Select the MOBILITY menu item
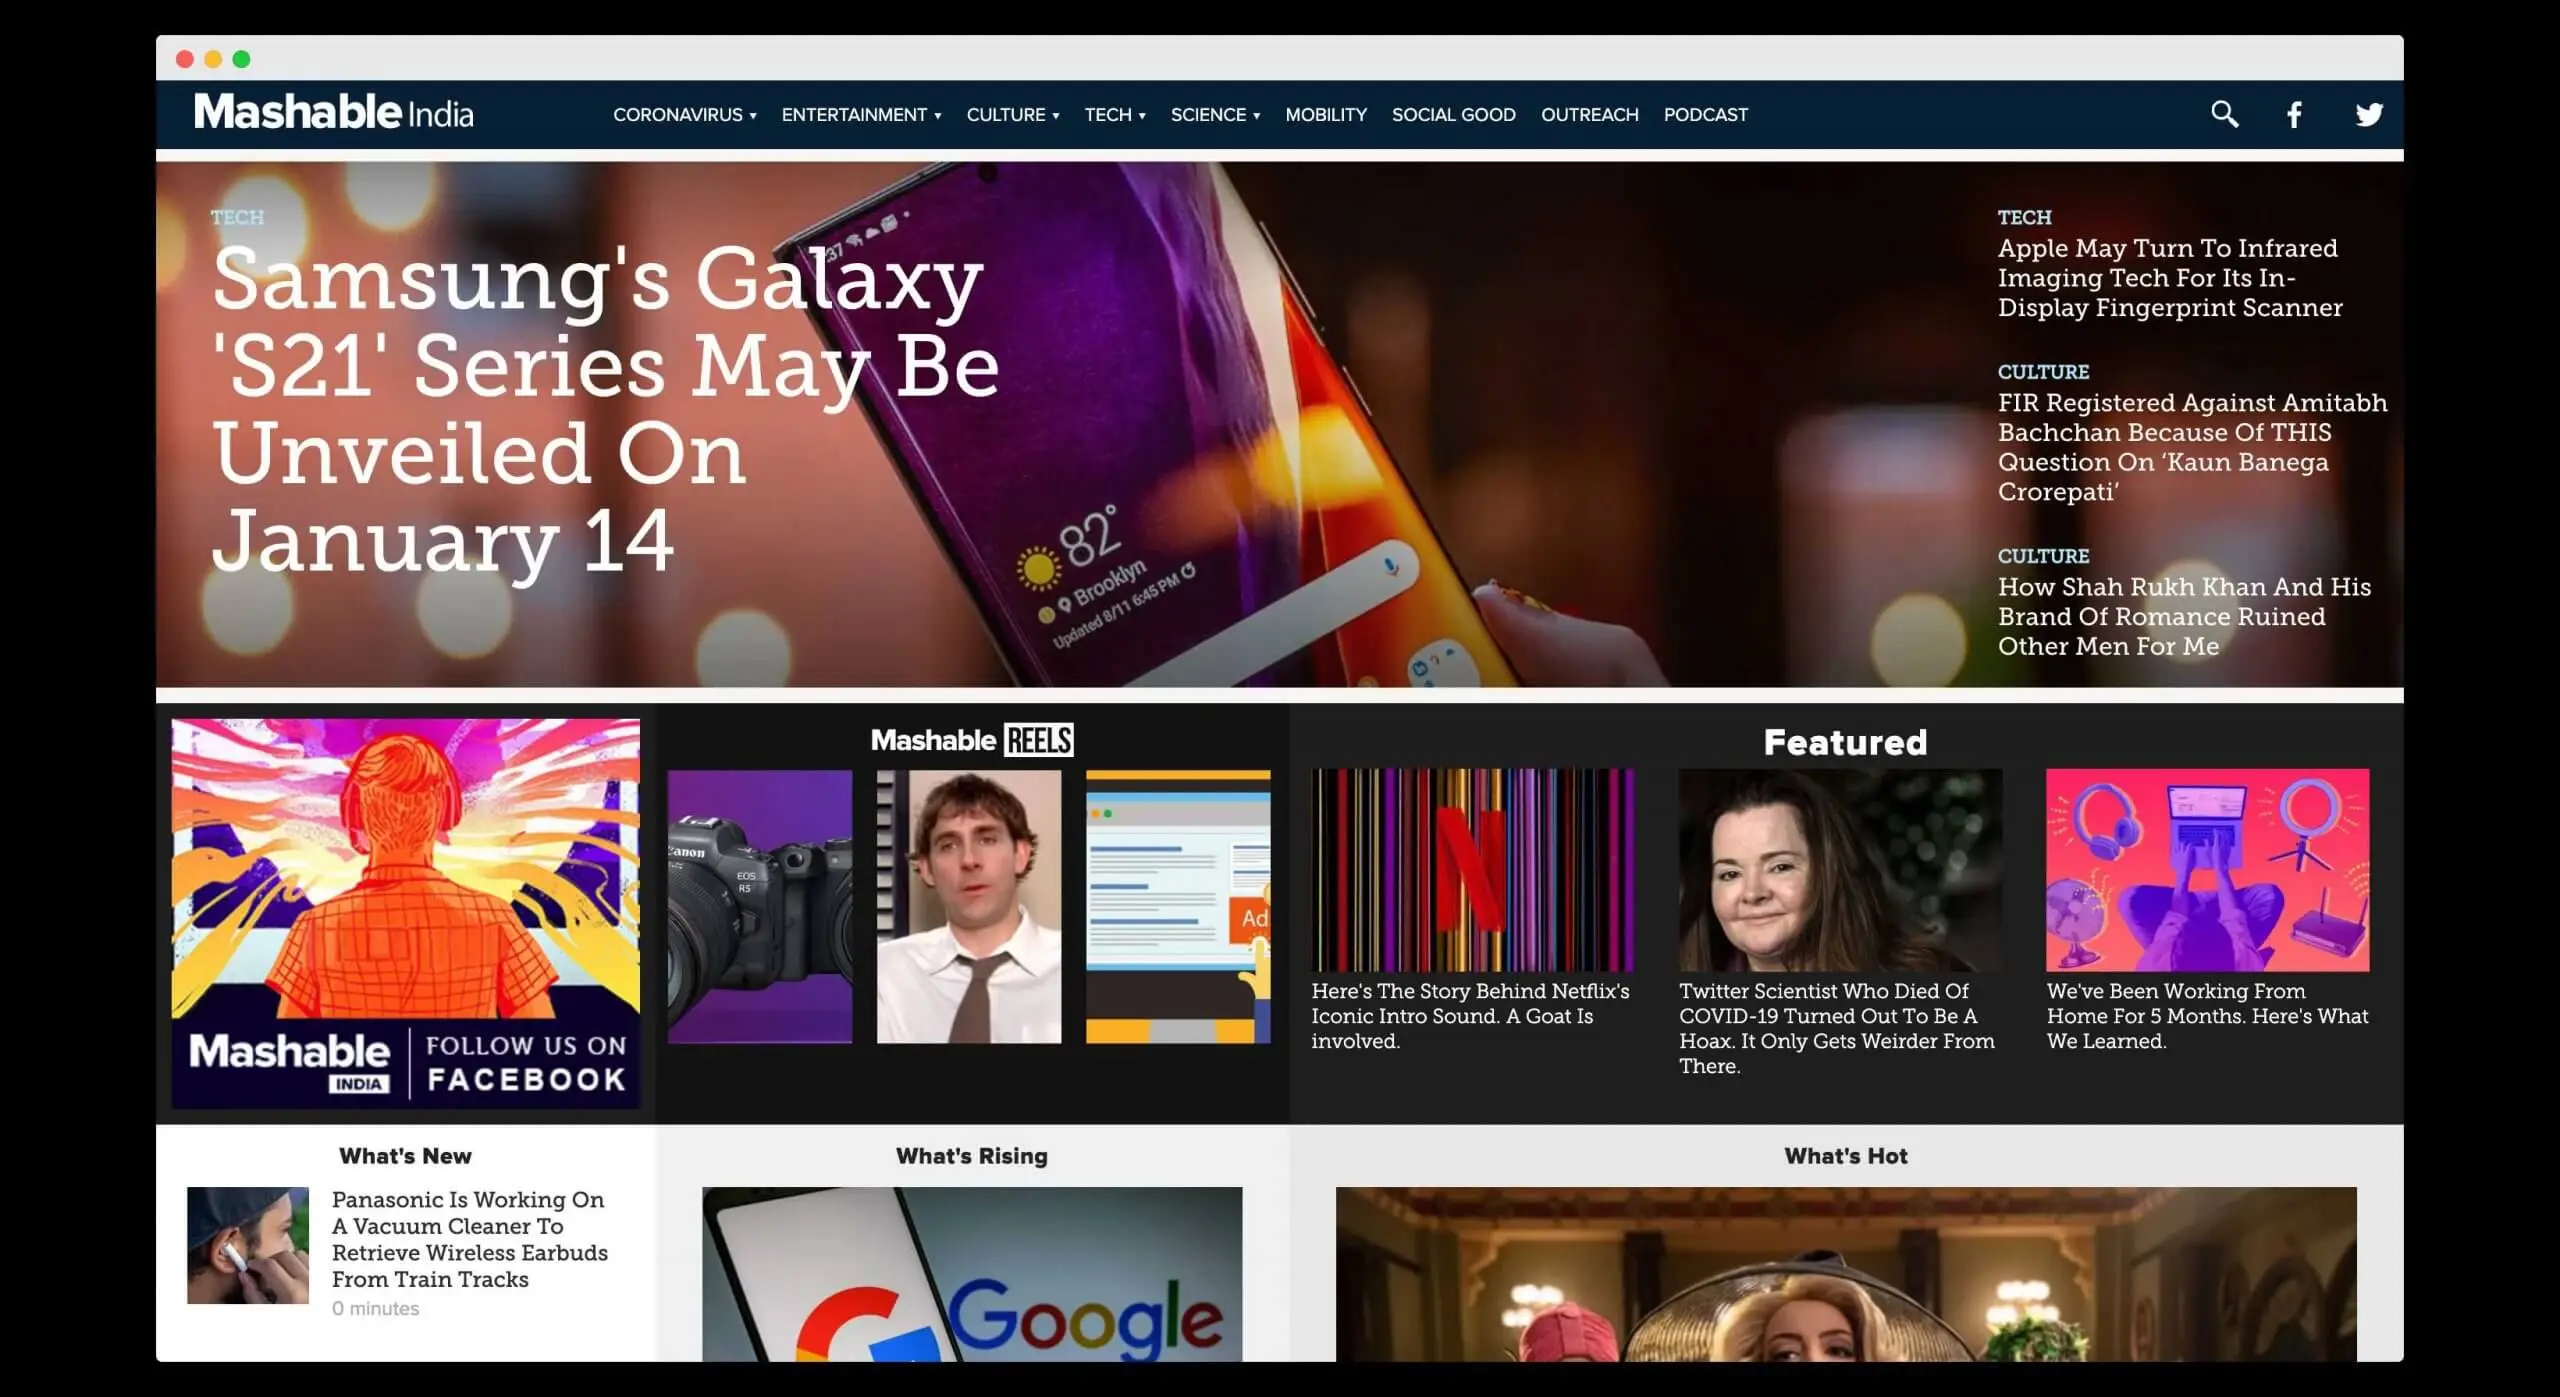2560x1397 pixels. click(x=1326, y=114)
